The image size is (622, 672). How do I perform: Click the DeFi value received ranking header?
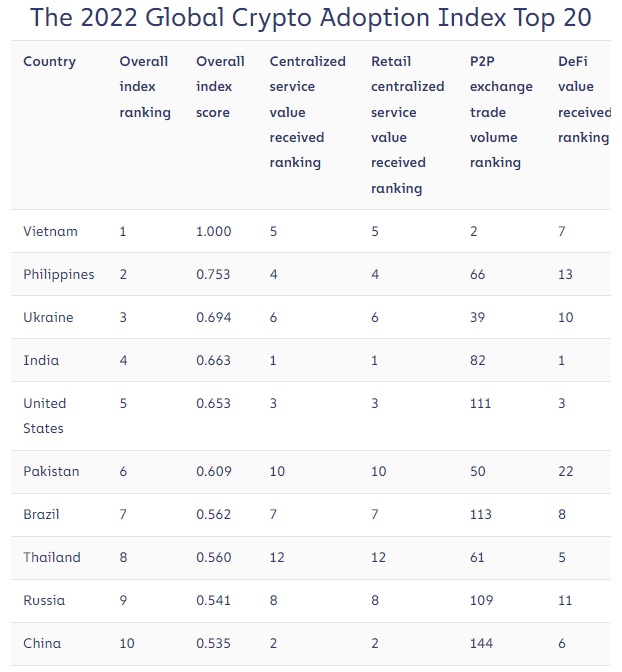[584, 100]
